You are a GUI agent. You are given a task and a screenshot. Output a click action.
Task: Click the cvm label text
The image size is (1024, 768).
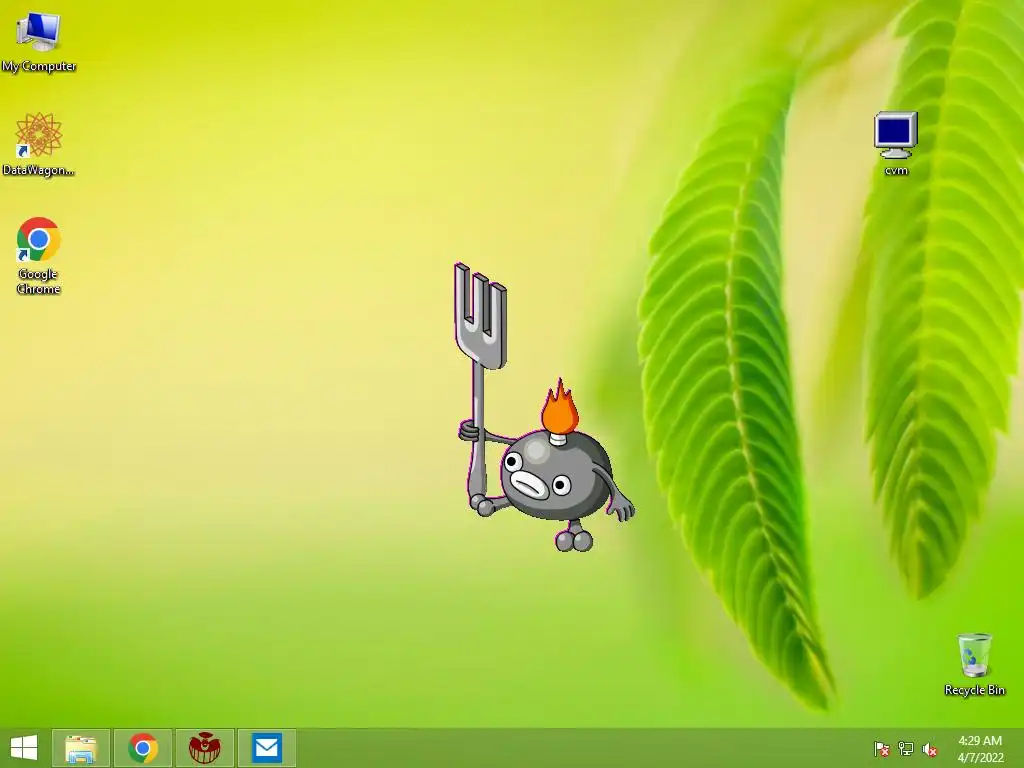[x=896, y=170]
